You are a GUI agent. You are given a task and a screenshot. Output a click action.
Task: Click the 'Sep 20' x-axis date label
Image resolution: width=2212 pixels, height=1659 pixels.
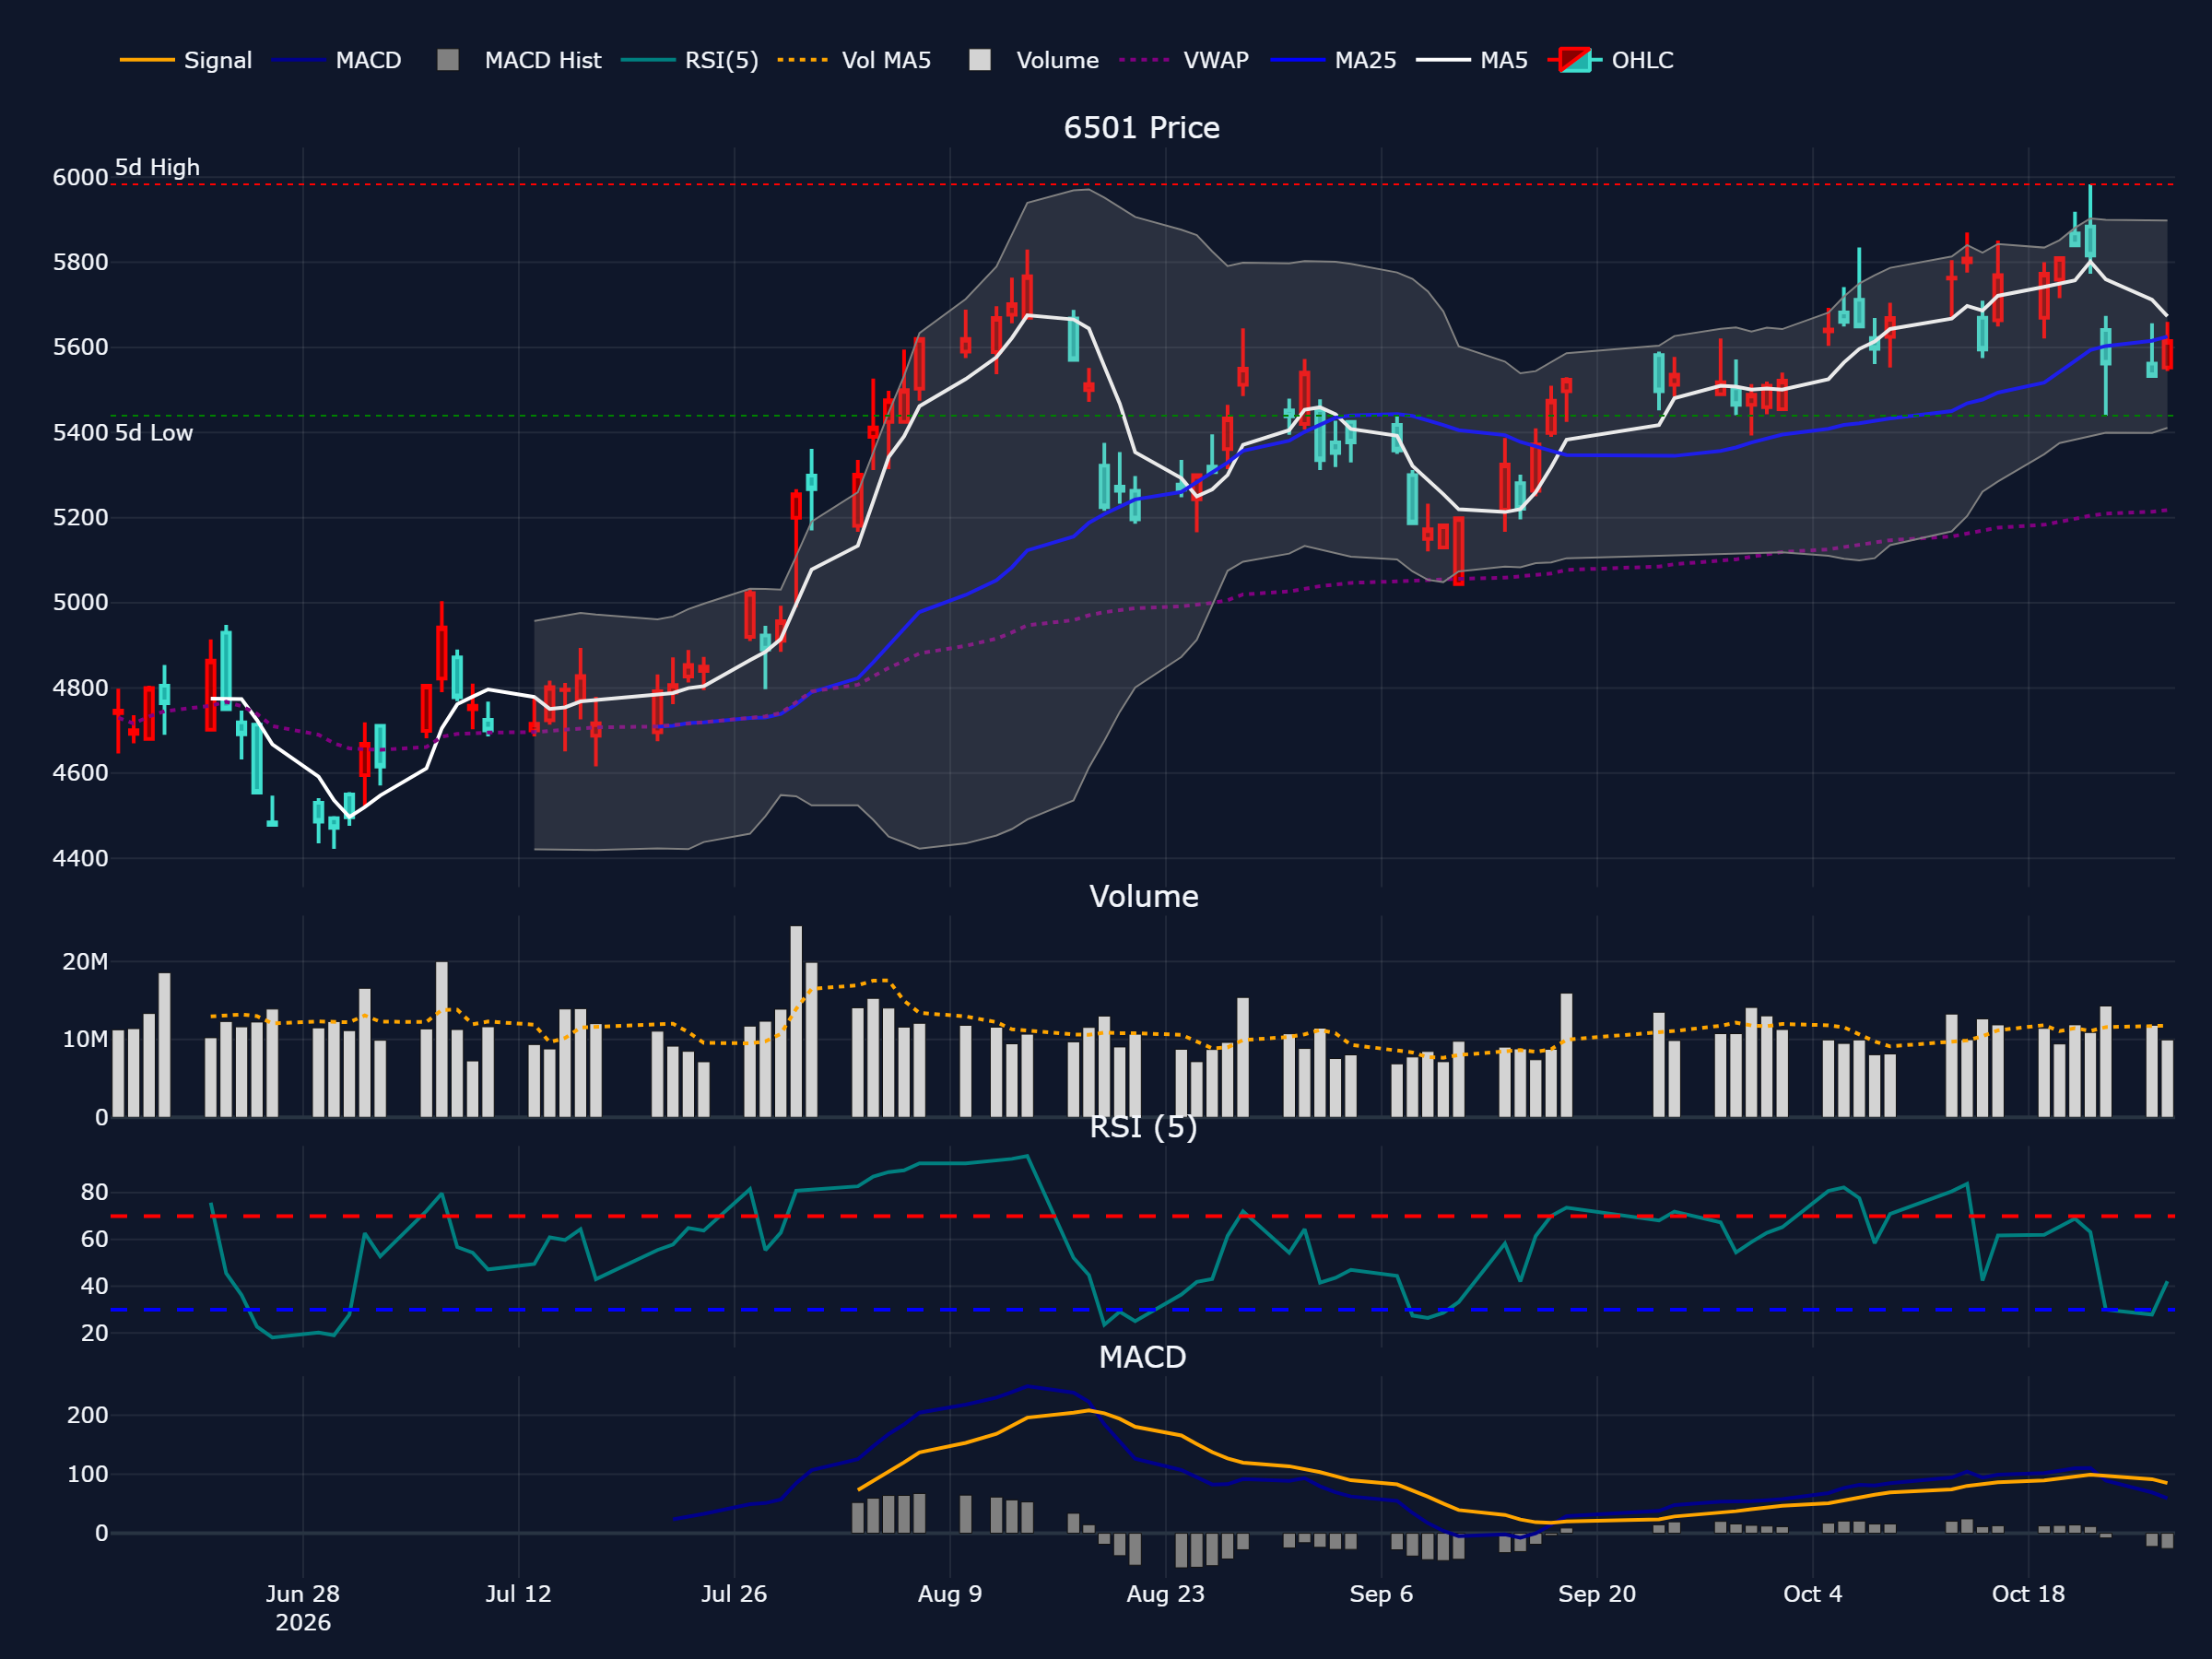(1597, 1594)
